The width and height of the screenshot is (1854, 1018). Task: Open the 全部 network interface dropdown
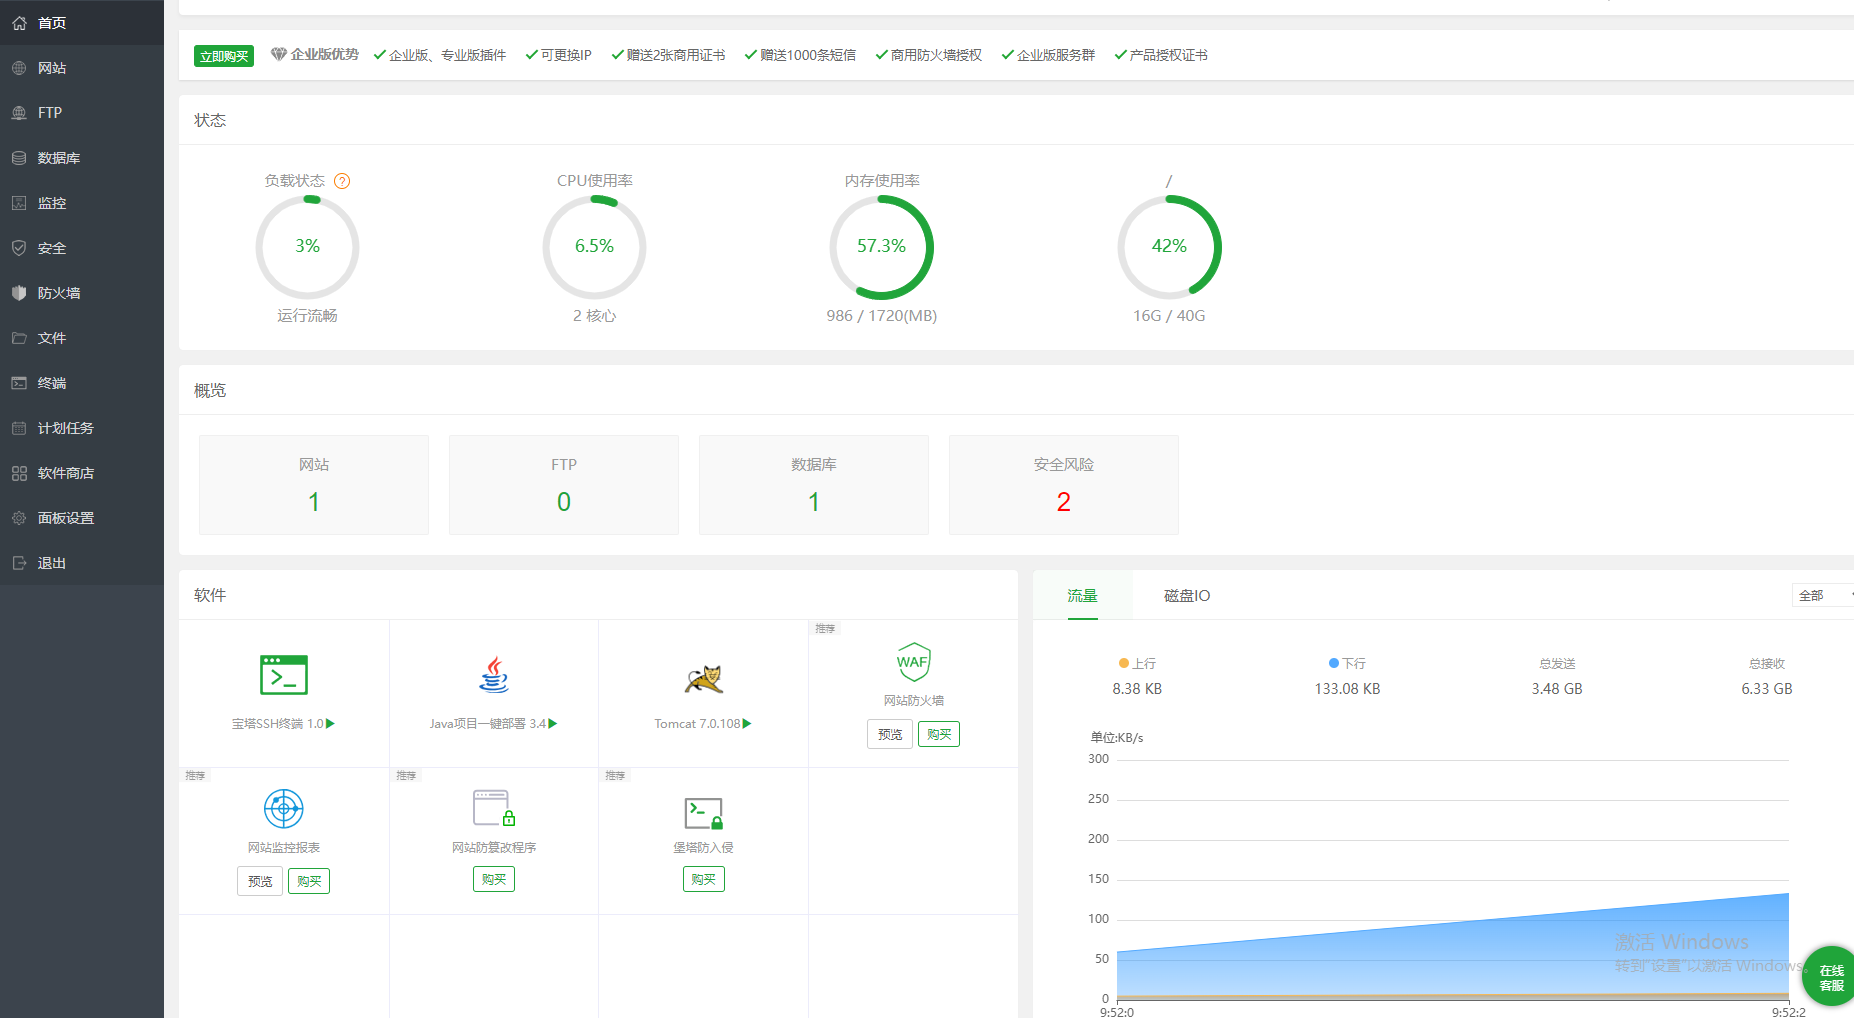point(1823,595)
